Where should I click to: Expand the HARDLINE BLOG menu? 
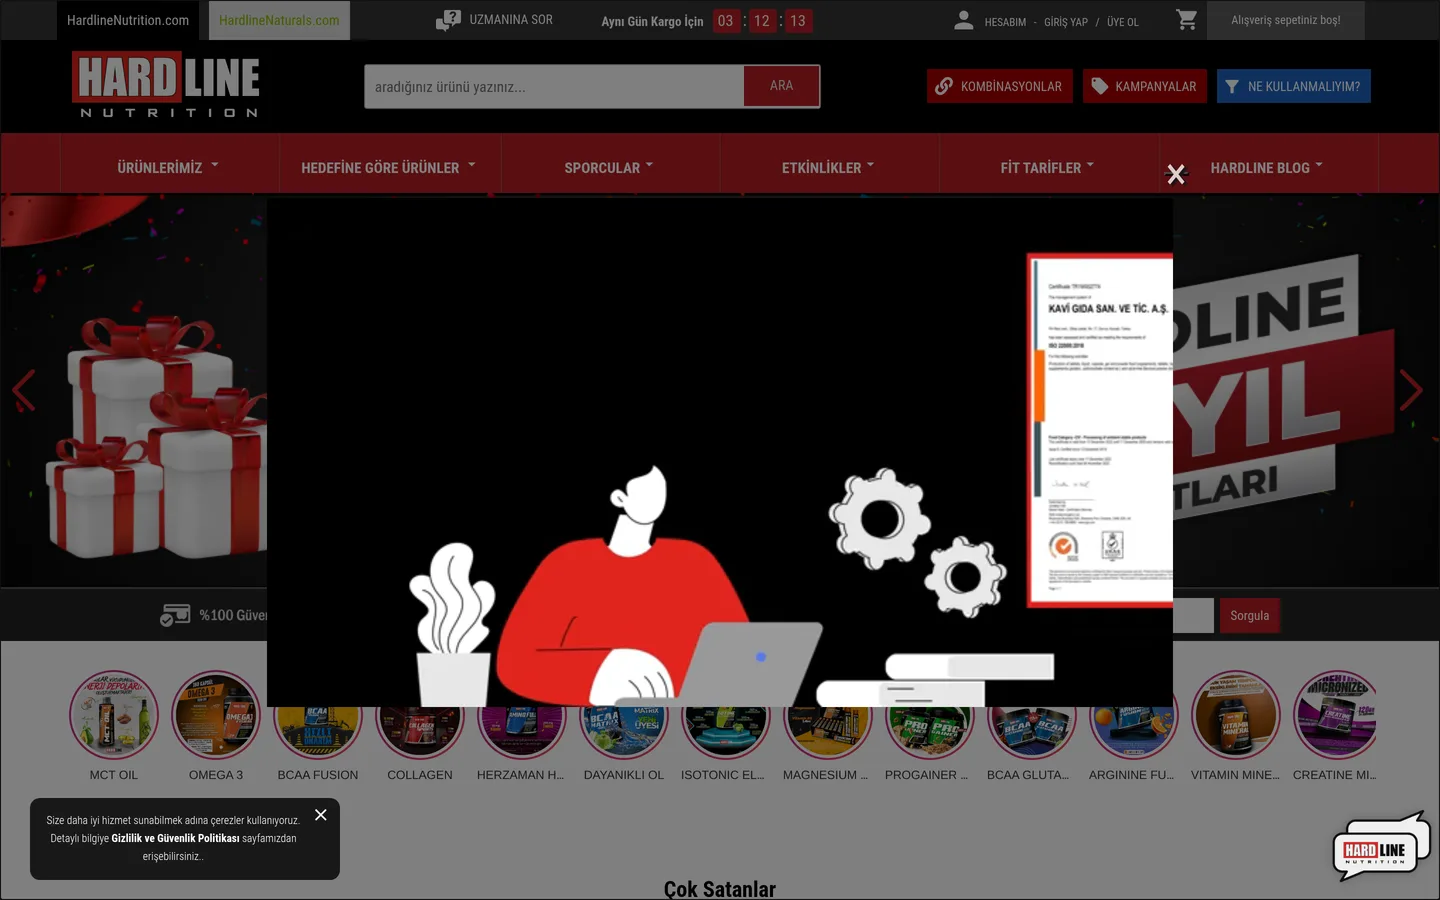click(x=1267, y=167)
